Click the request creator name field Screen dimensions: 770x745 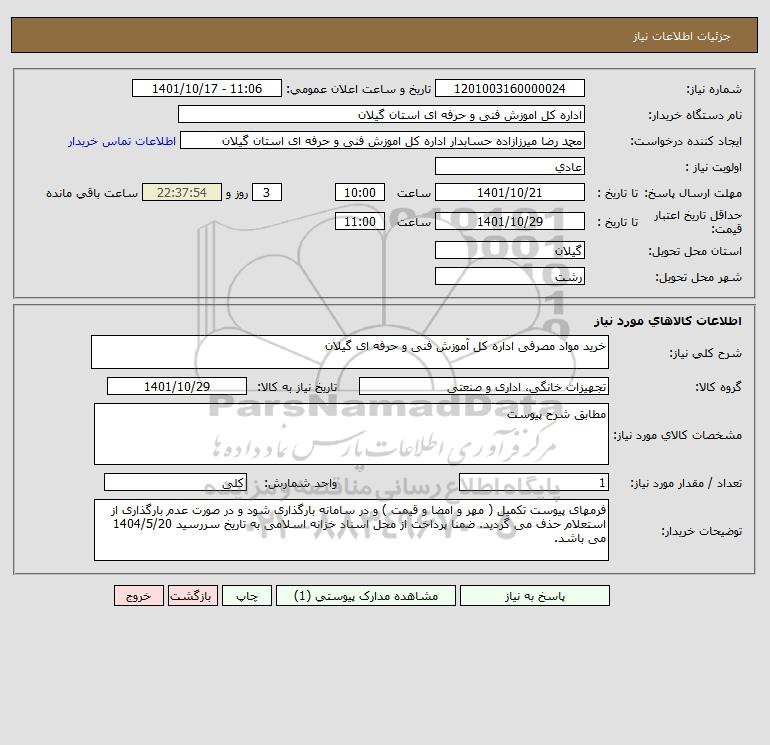coord(383,140)
